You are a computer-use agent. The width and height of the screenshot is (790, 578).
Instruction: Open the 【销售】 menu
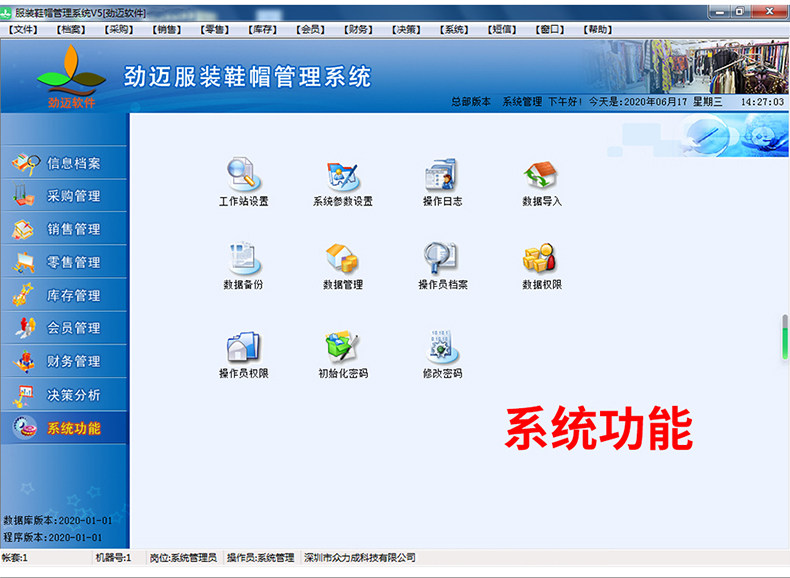tap(166, 30)
